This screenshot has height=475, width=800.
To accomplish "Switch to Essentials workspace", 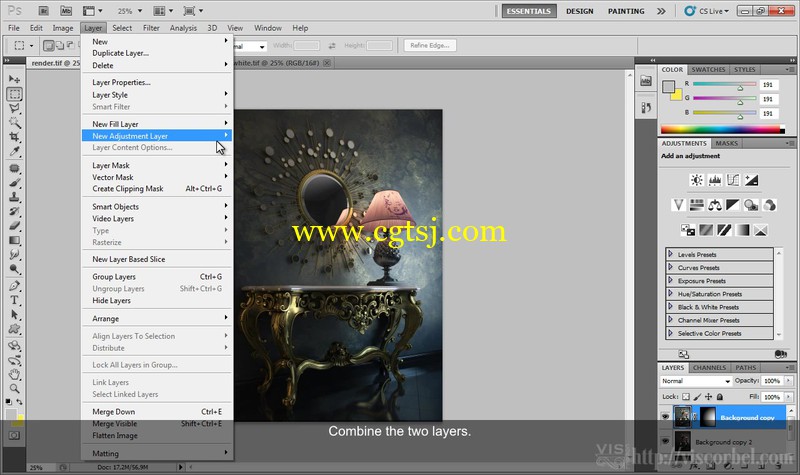I will click(529, 11).
